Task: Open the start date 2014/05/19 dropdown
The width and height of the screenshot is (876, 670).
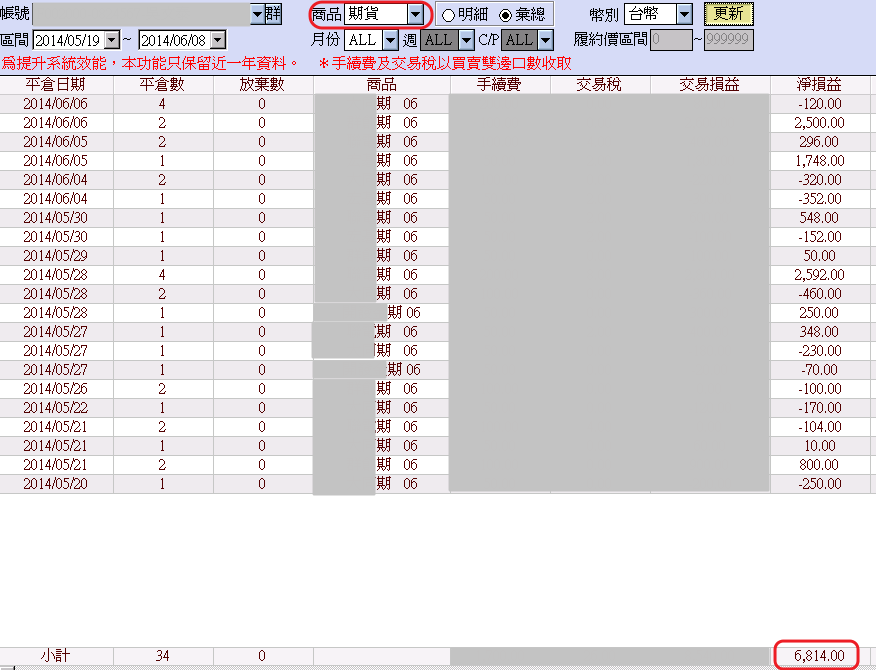Action: (x=112, y=40)
